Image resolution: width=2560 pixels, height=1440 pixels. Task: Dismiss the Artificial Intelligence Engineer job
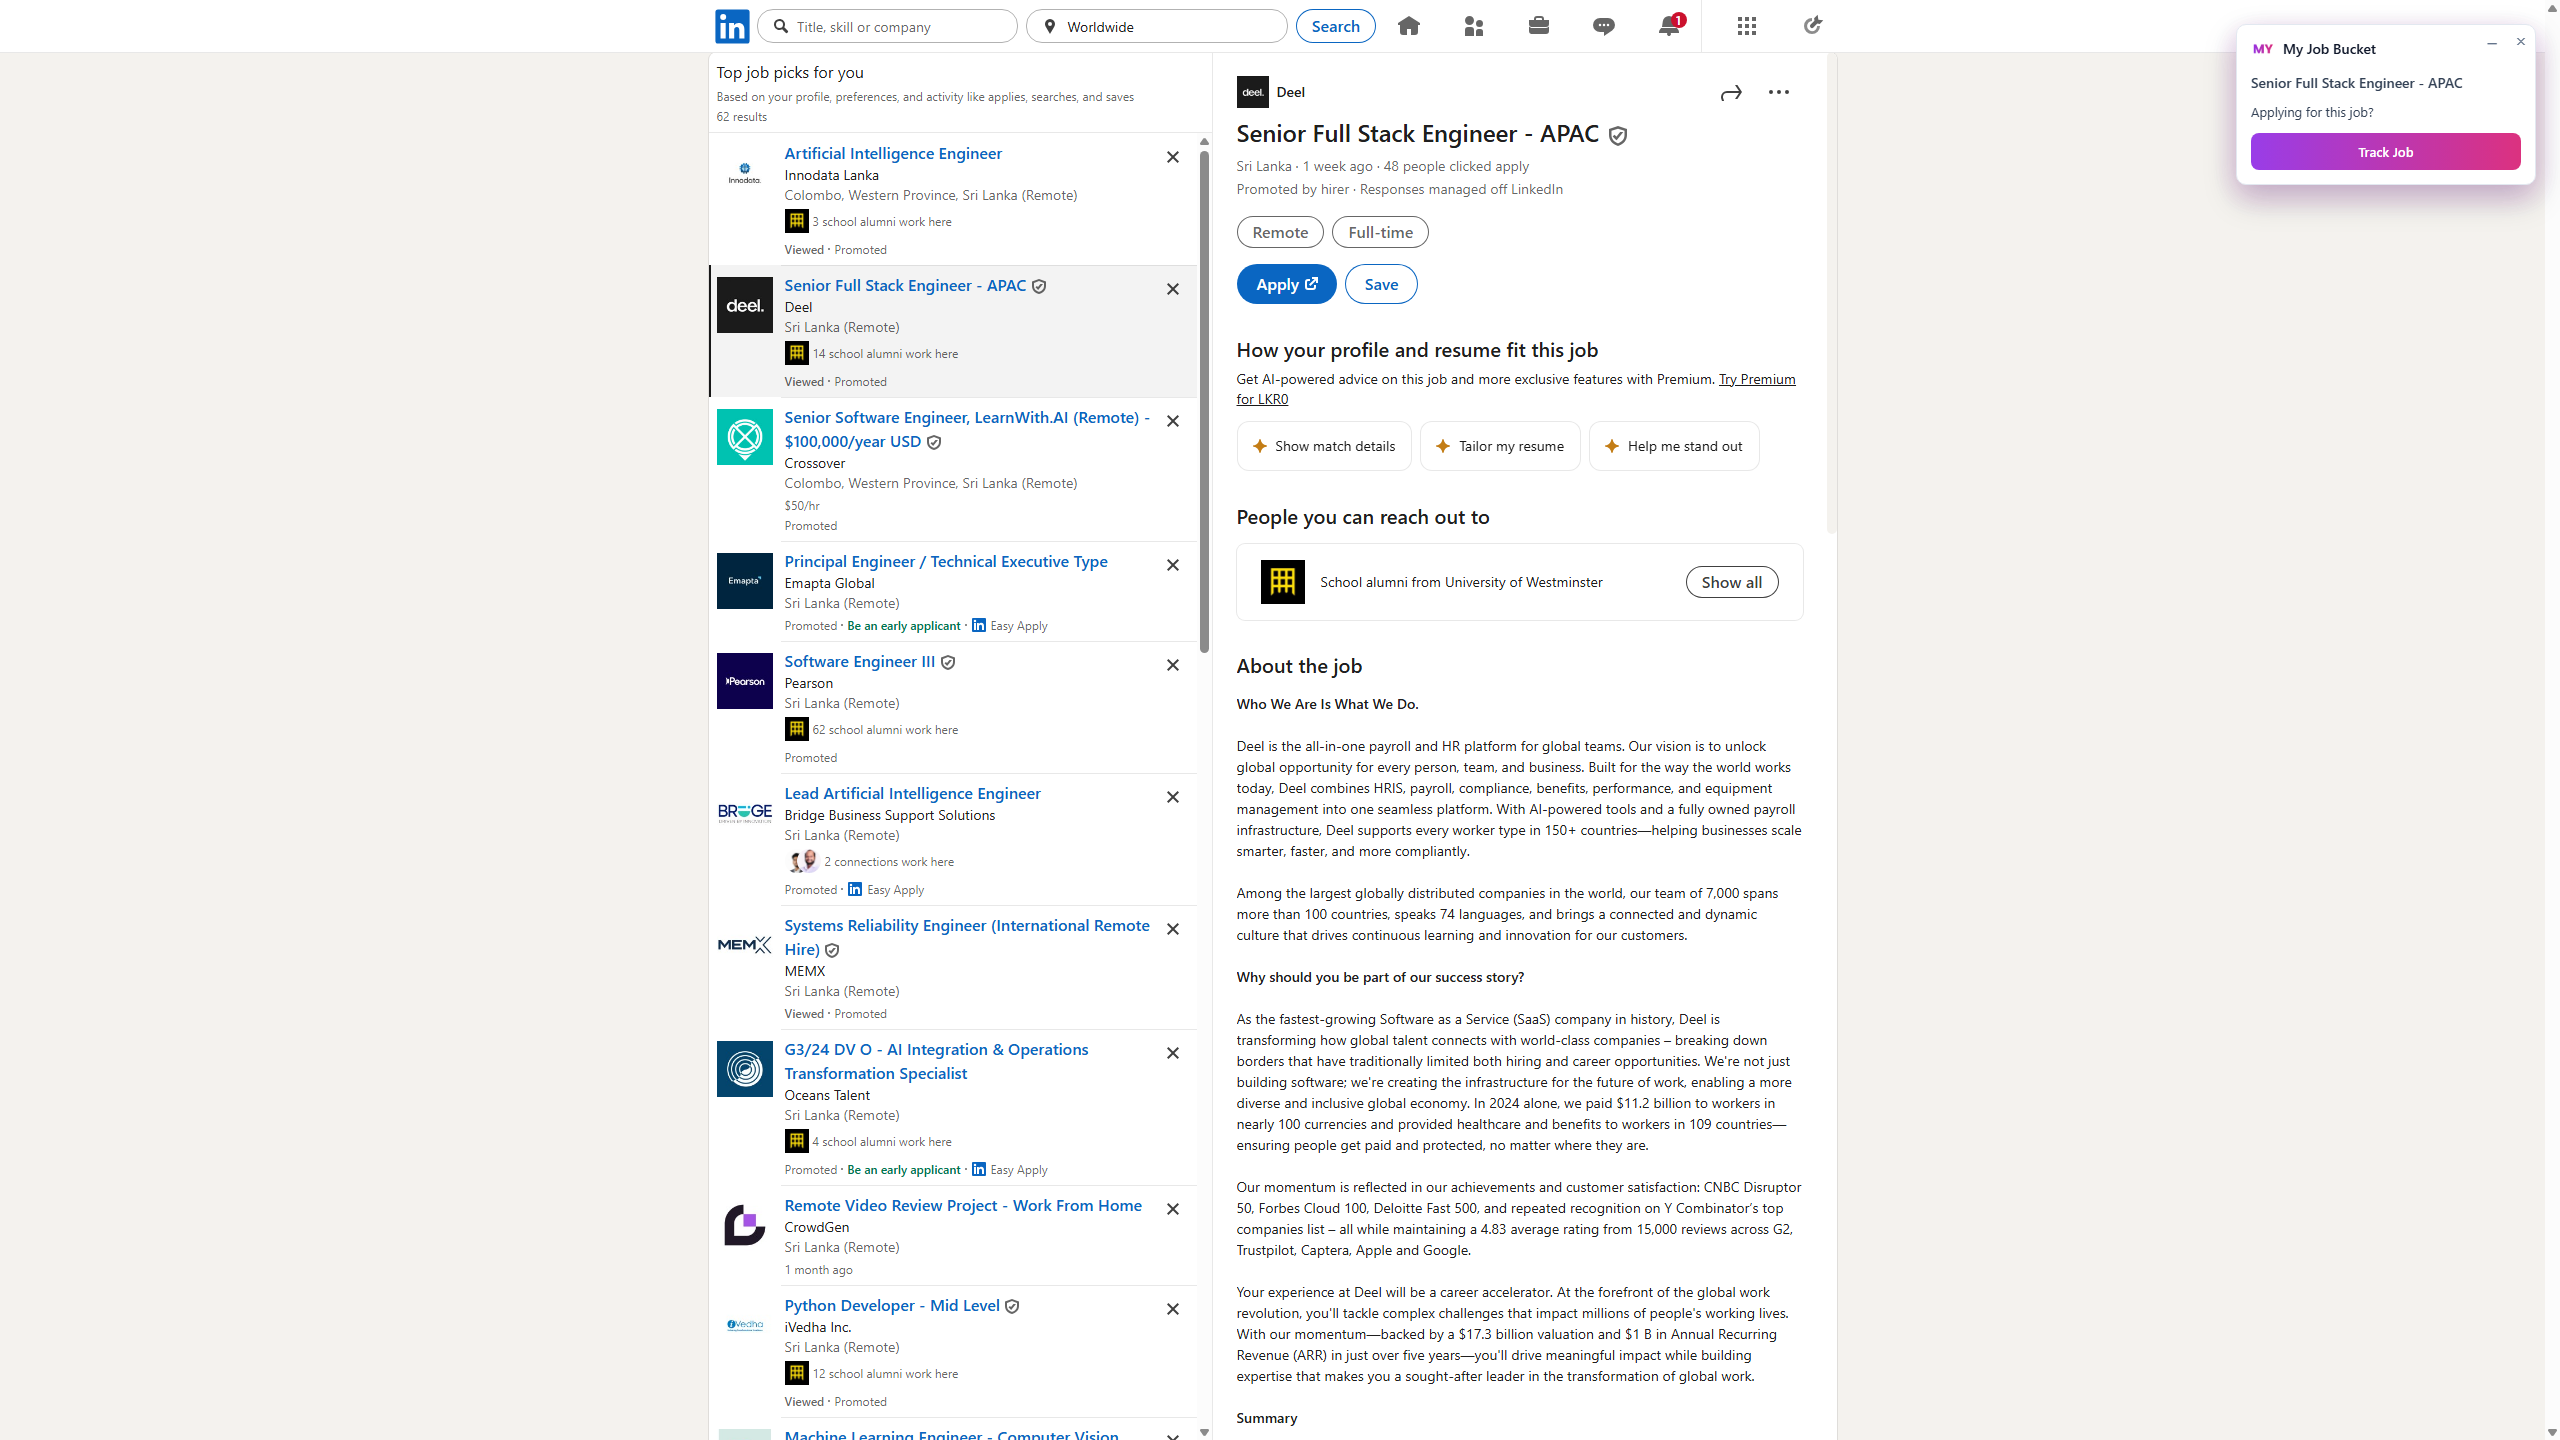point(1173,157)
